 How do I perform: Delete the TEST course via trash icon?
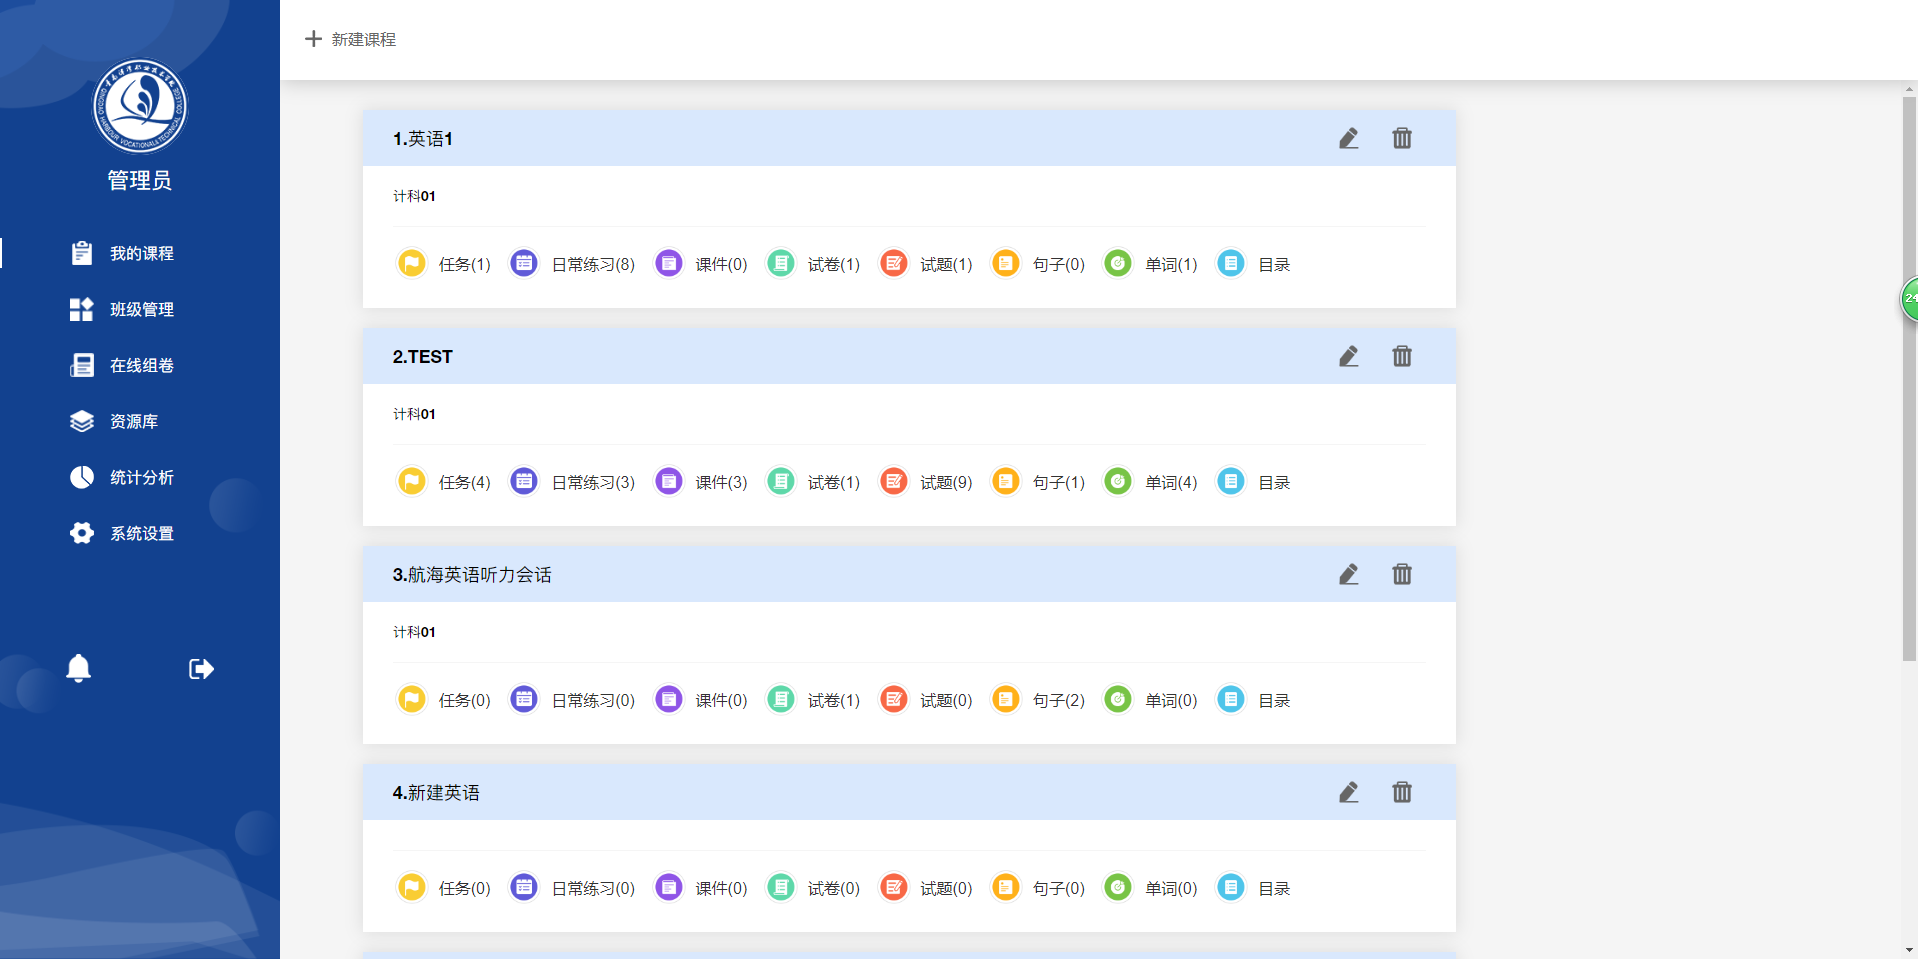(x=1402, y=356)
